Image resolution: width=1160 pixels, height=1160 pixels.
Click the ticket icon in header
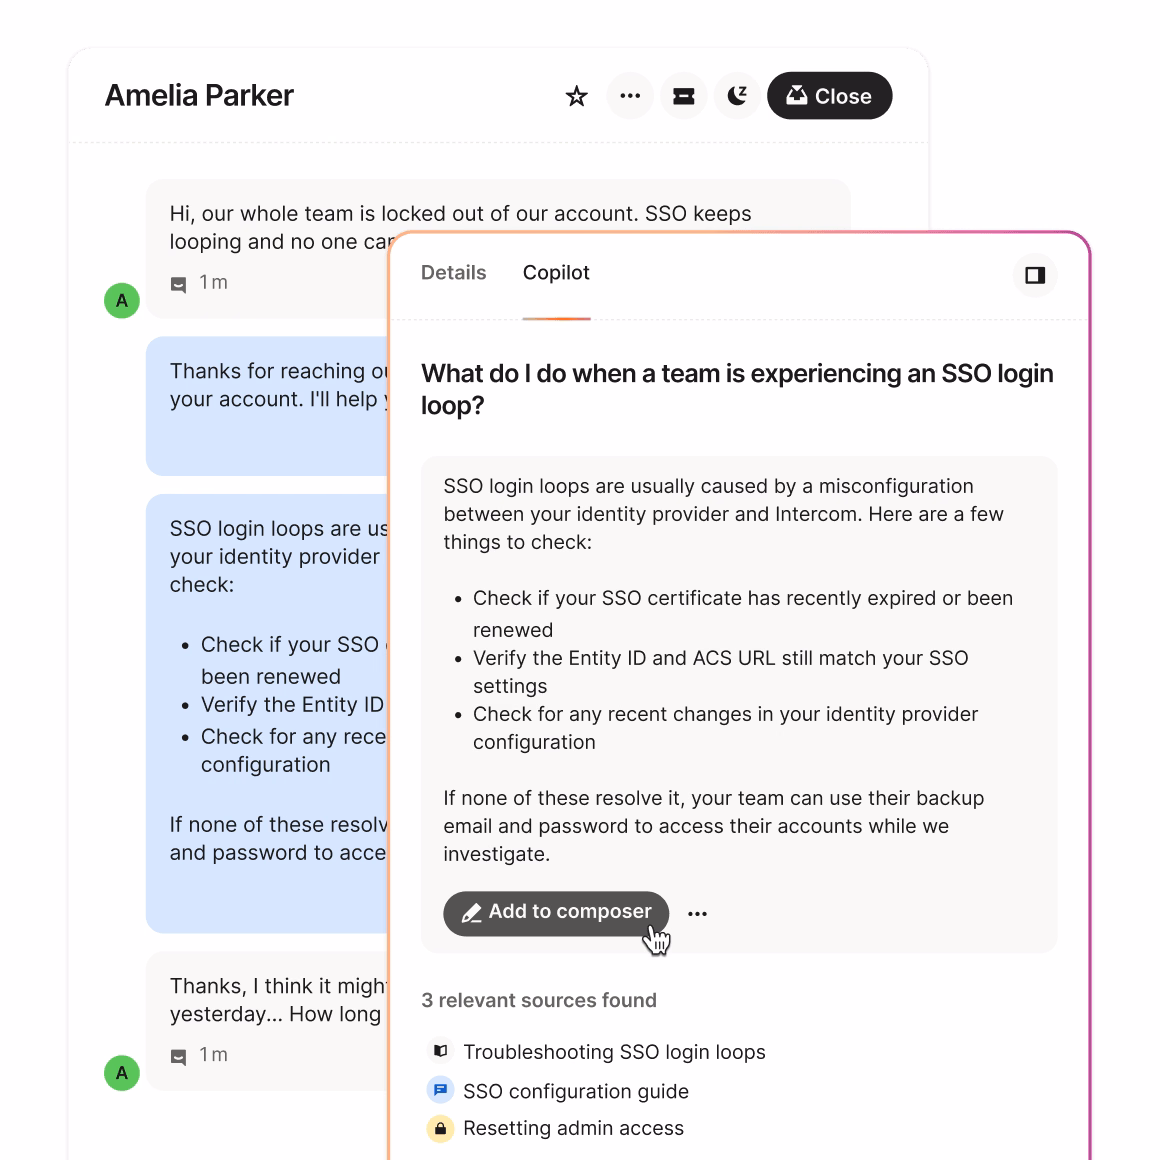point(684,96)
